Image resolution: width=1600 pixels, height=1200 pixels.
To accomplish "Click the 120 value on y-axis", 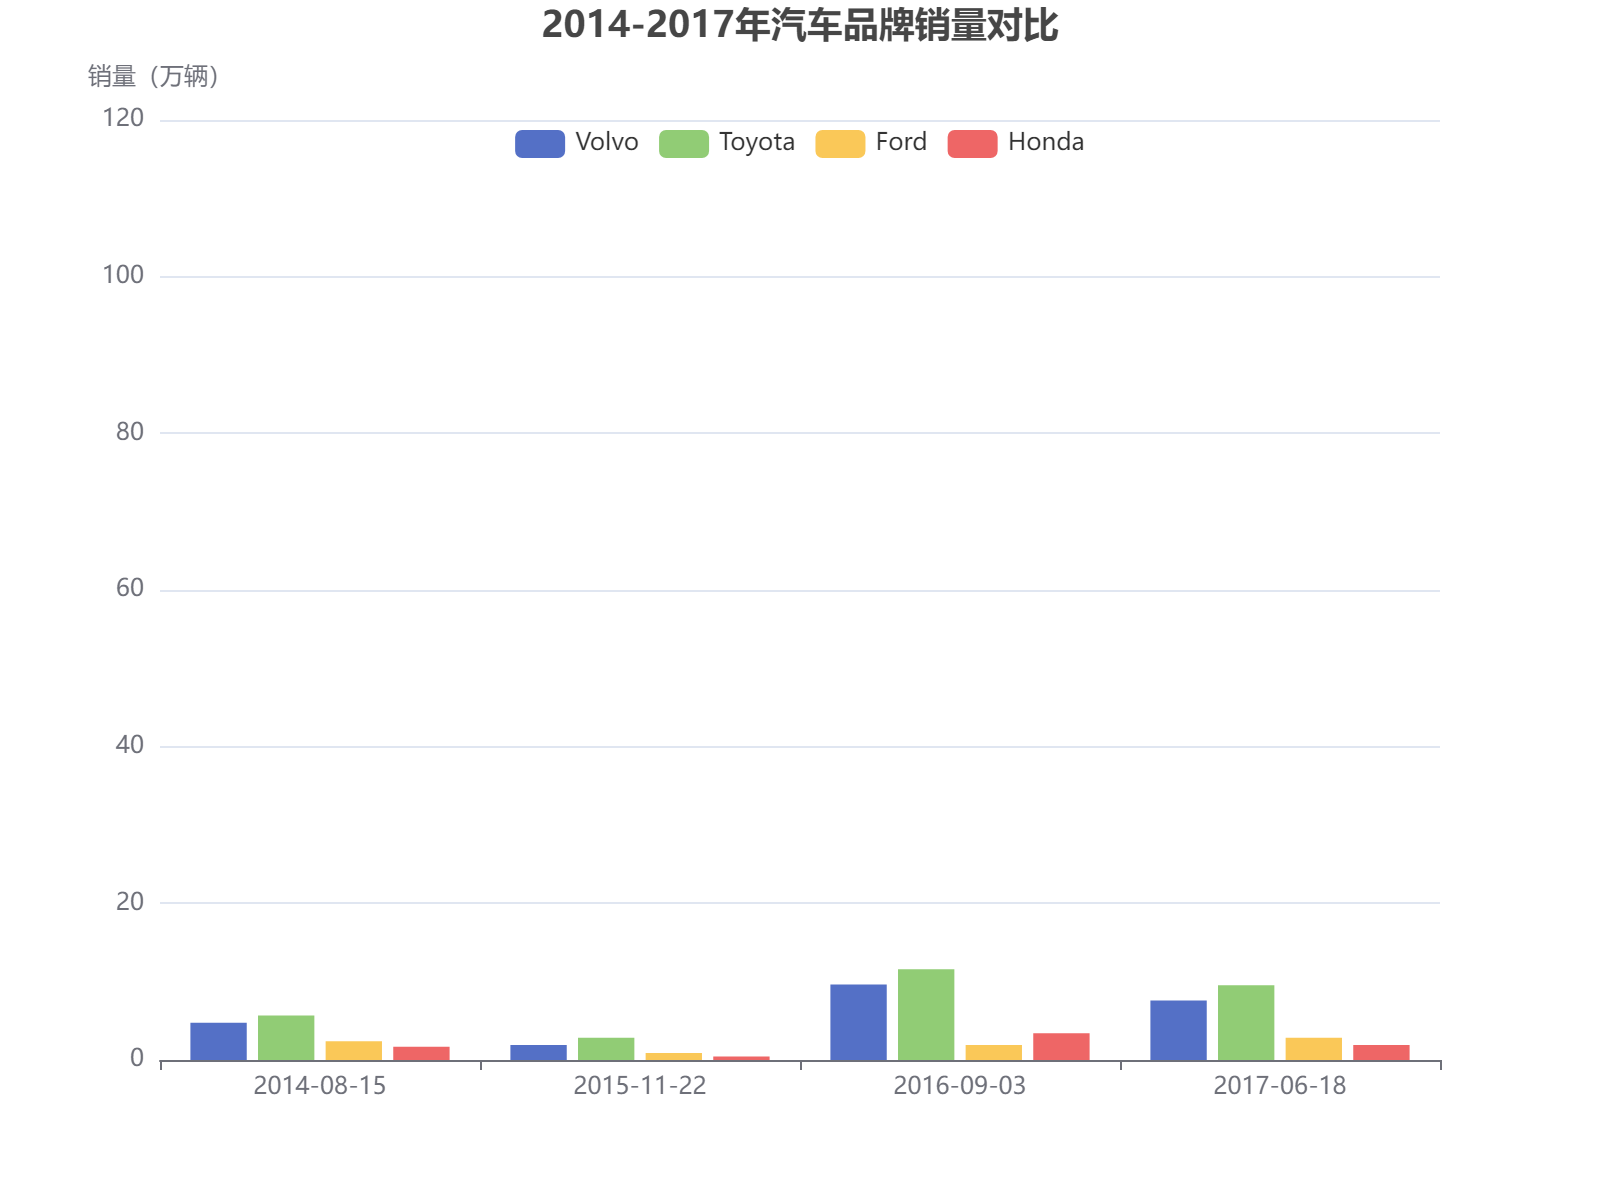I will click(x=122, y=118).
